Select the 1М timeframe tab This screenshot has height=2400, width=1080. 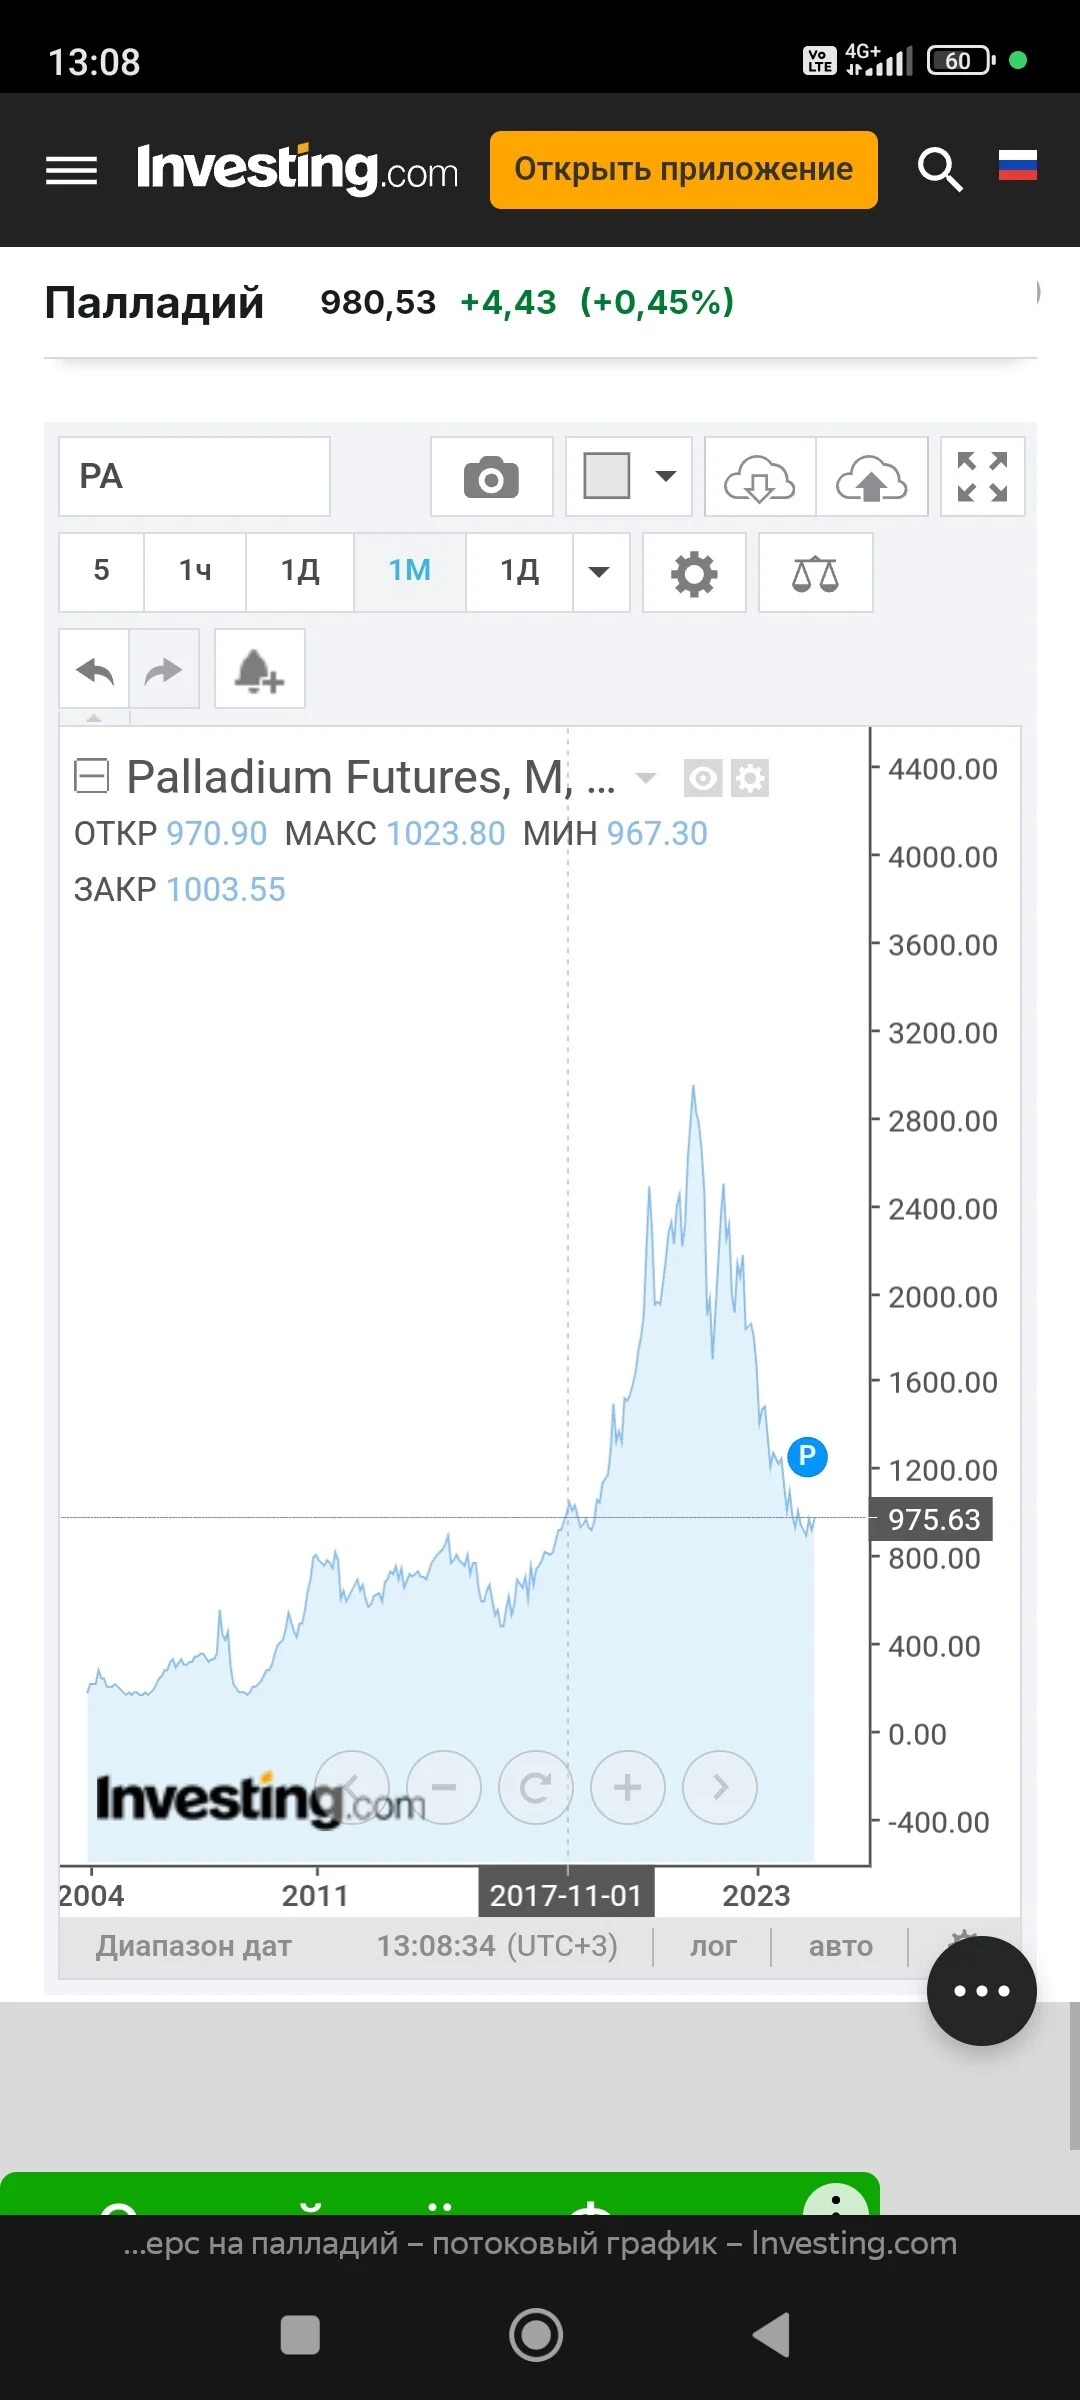pyautogui.click(x=410, y=573)
